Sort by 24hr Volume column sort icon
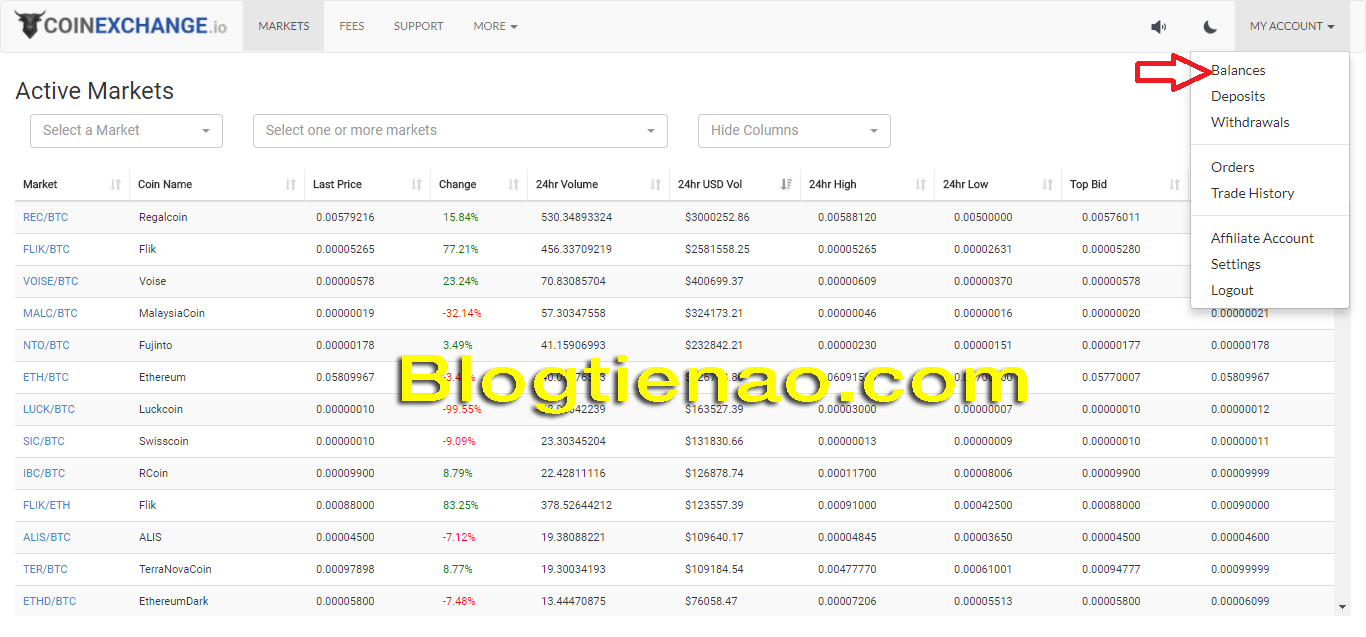1366x637 pixels. (x=656, y=185)
